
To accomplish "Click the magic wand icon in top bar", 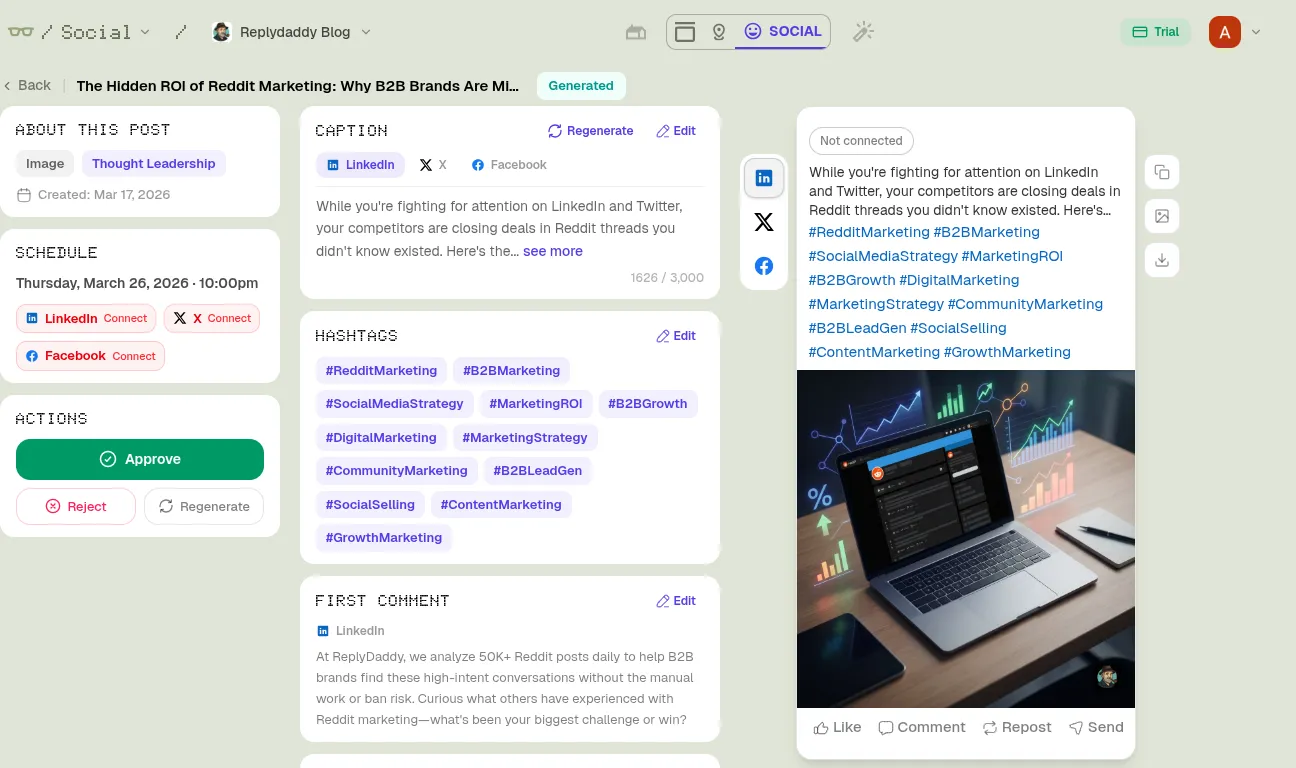I will 863,32.
